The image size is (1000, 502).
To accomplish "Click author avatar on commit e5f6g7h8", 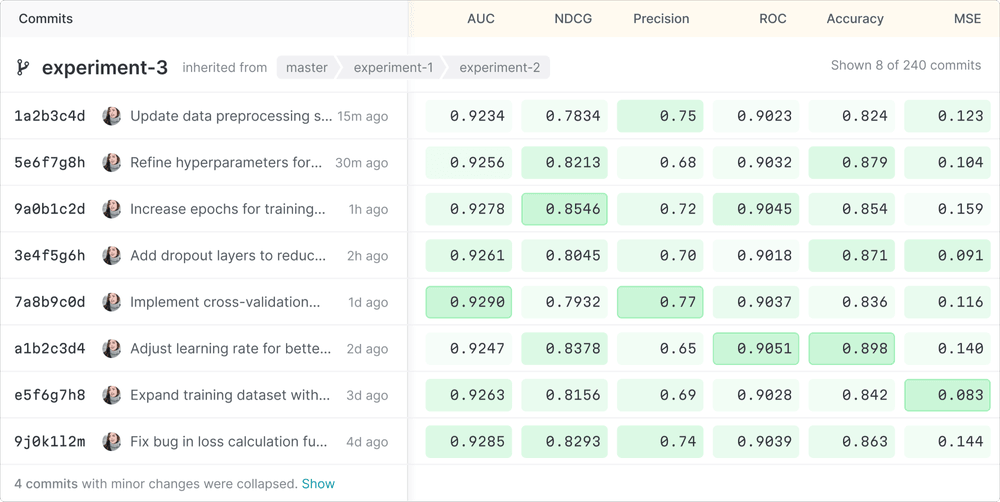I will pos(112,395).
